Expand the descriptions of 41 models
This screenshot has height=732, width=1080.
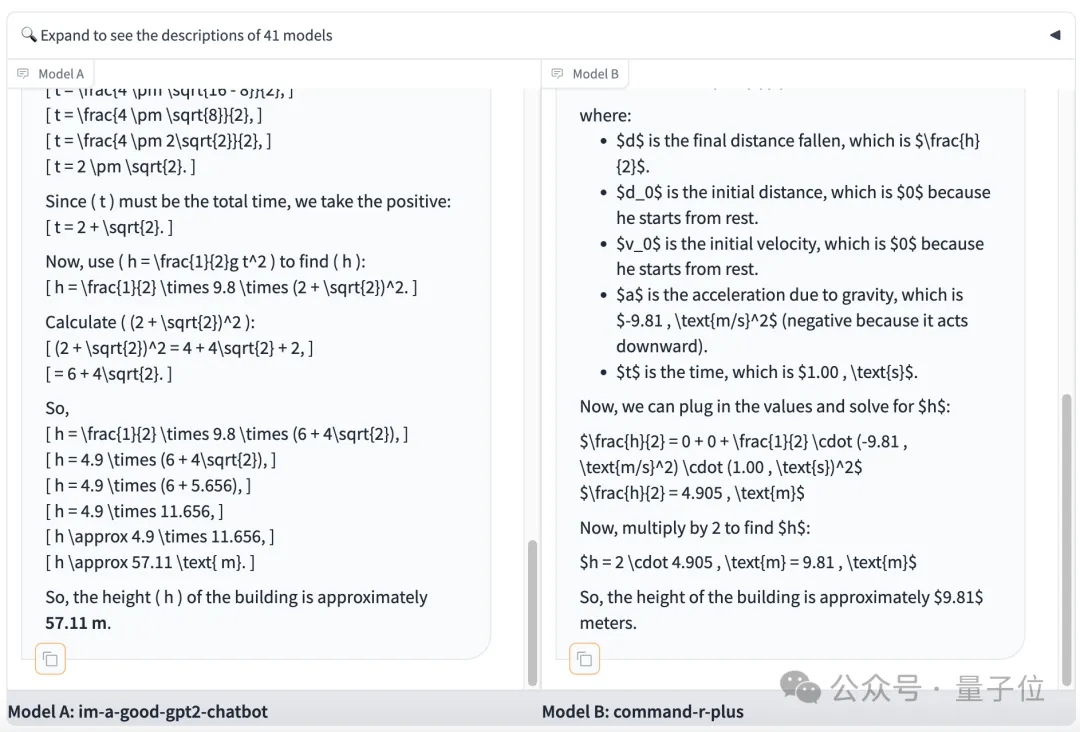point(186,35)
